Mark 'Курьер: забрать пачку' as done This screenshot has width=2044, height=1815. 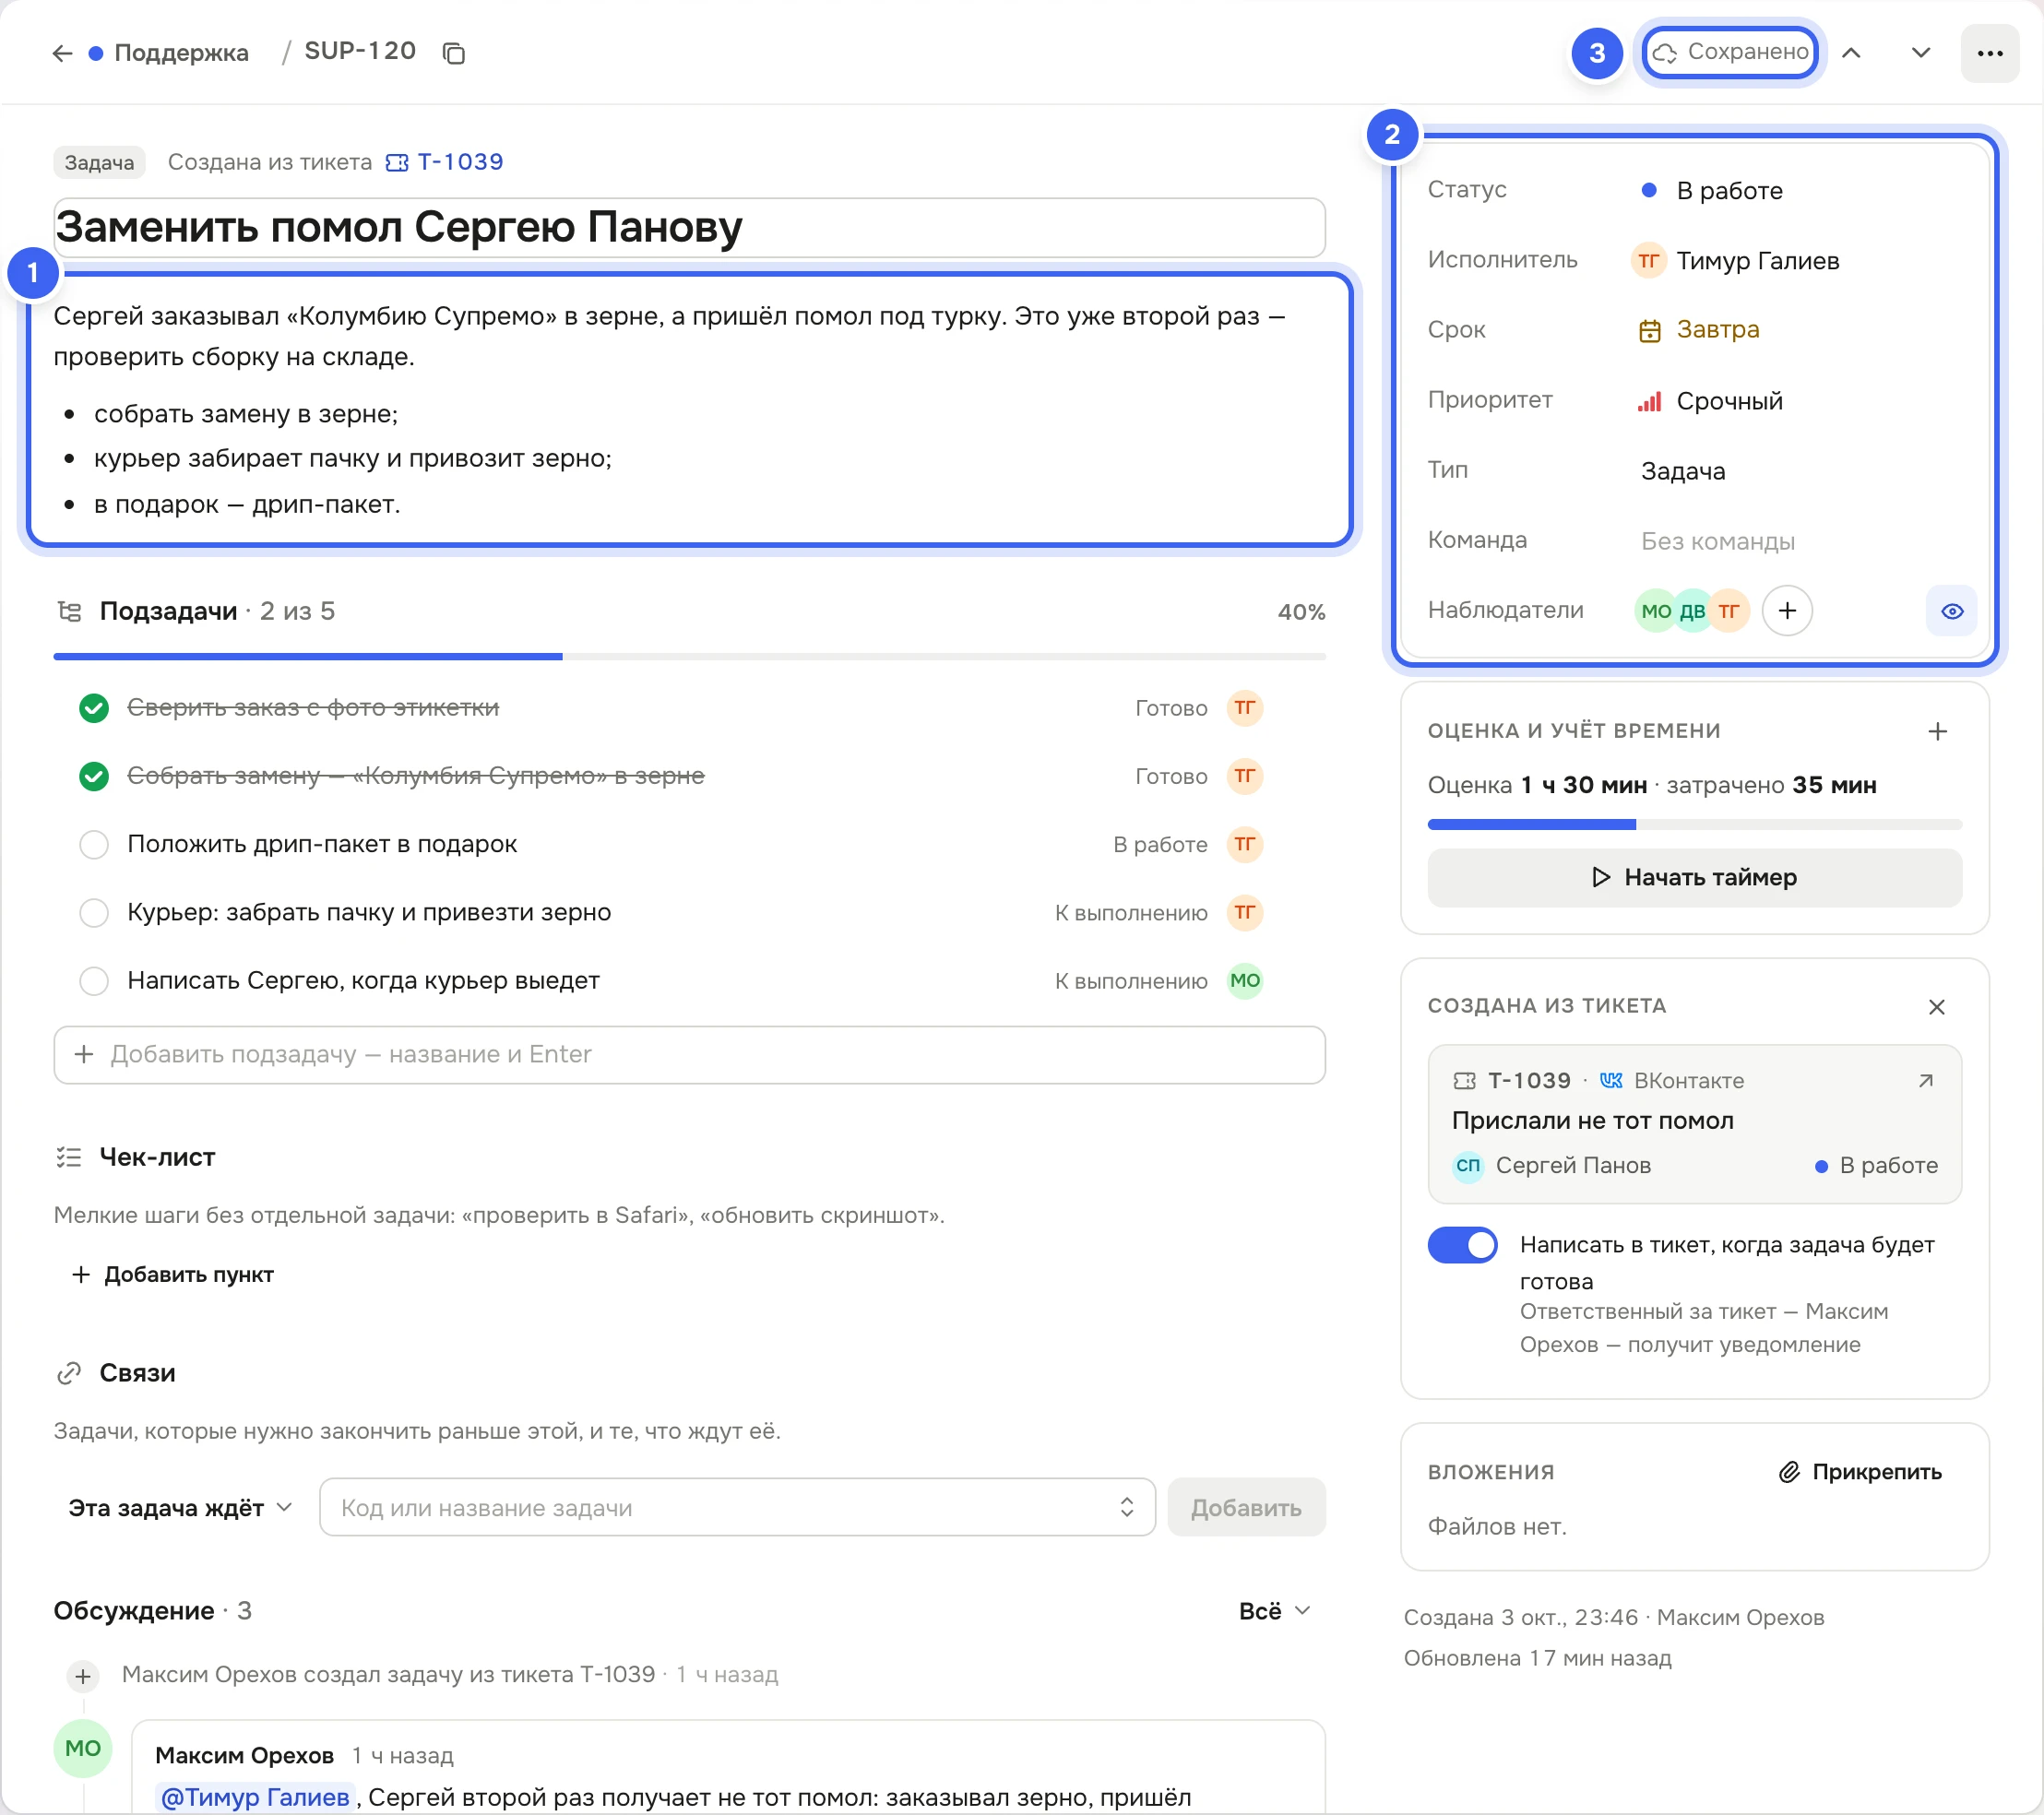tap(94, 912)
